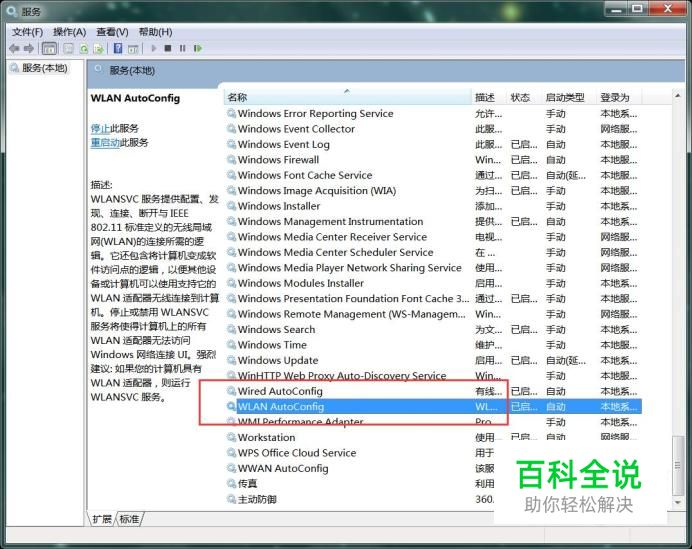Click the Export list toolbar icon
This screenshot has height=549, width=692.
pos(99,49)
